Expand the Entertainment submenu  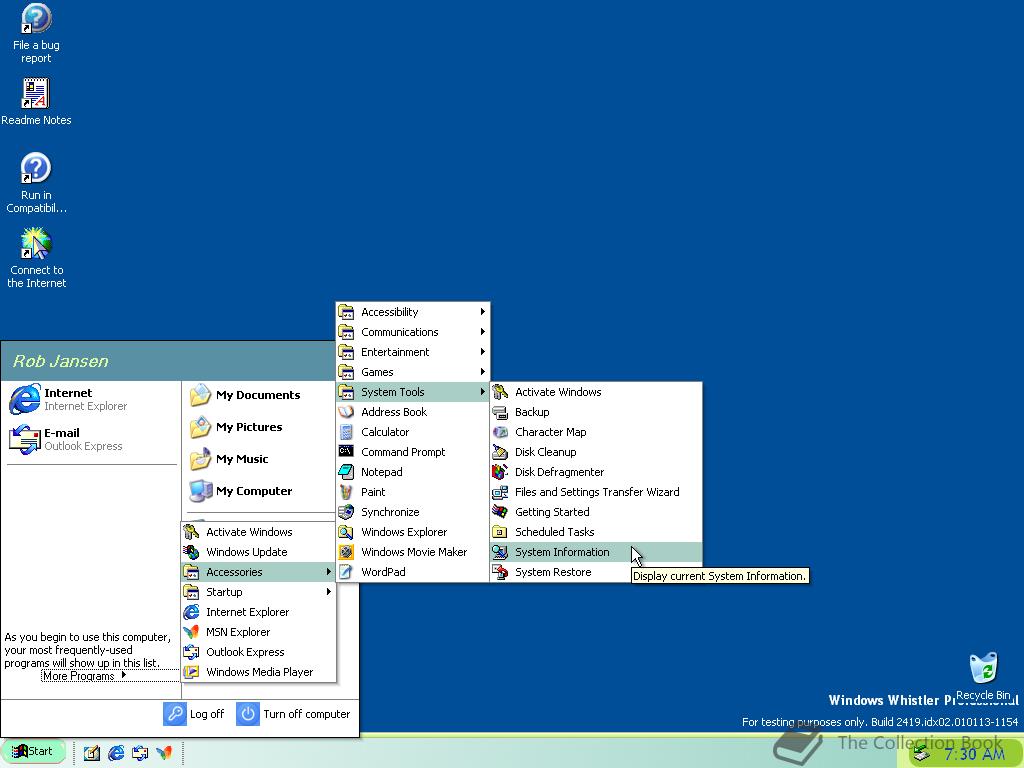click(x=413, y=352)
